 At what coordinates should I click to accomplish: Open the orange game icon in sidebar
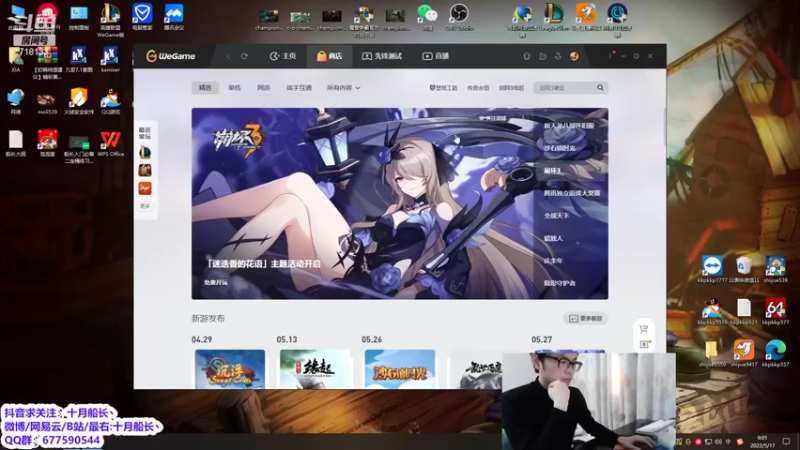(145, 188)
